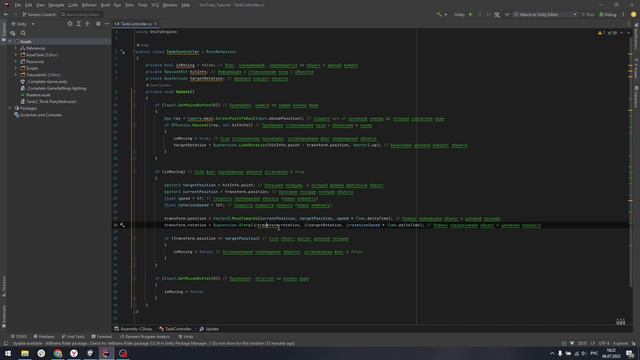Click the warnings indicator in the editor

click(608, 33)
